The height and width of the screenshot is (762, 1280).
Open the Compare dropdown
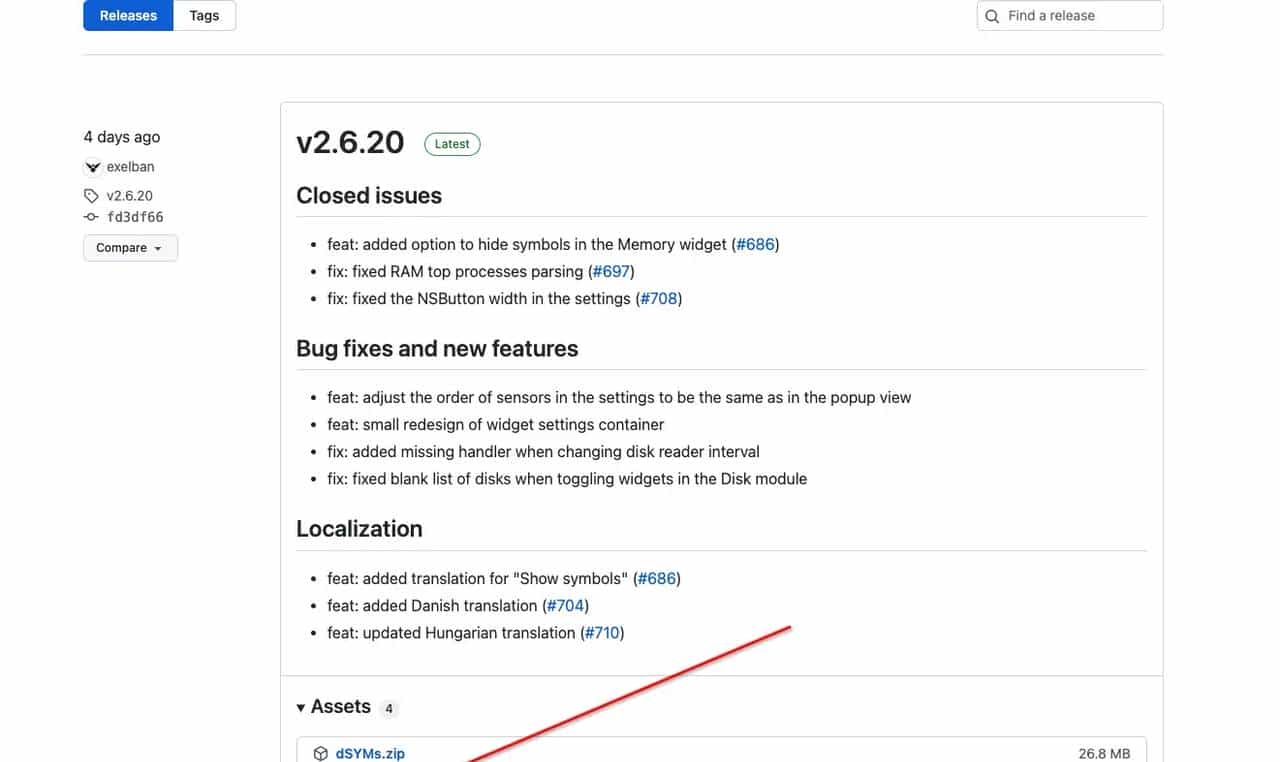pos(130,247)
